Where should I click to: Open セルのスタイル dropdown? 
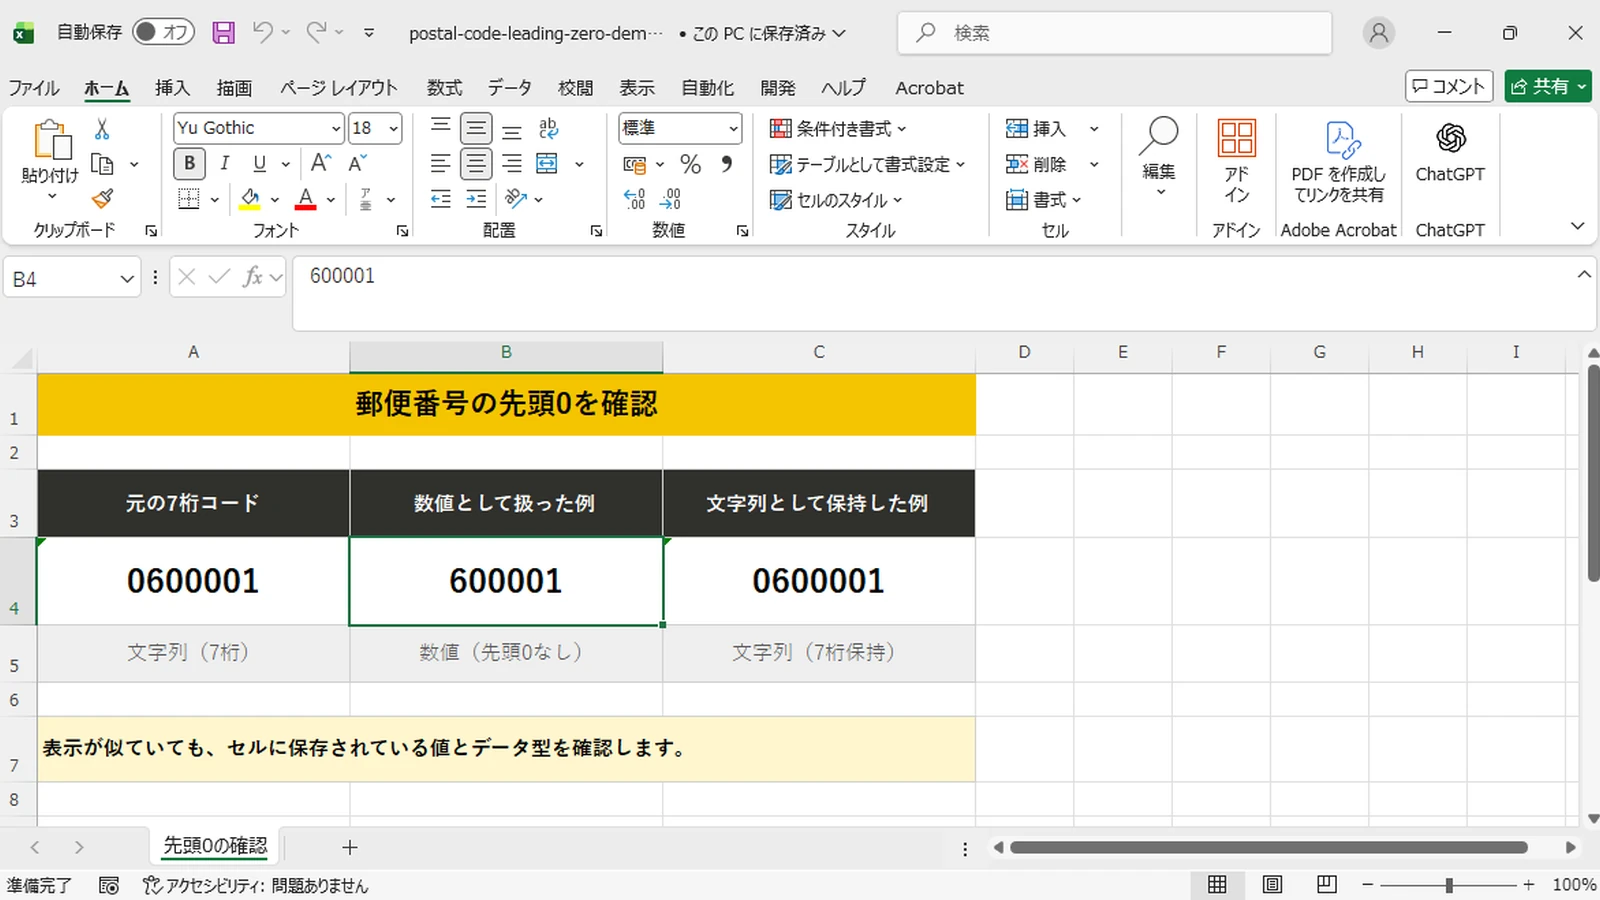coord(836,200)
